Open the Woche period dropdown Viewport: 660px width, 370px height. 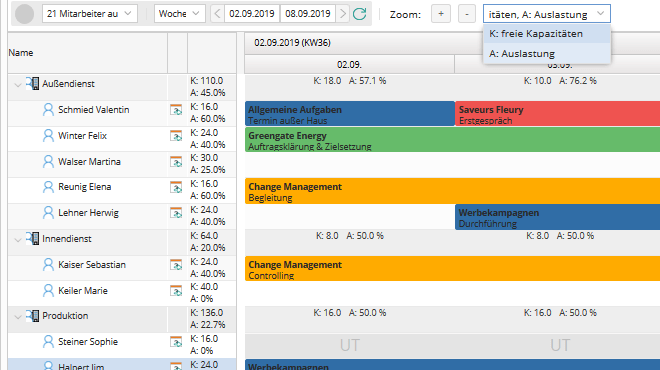[x=180, y=14]
